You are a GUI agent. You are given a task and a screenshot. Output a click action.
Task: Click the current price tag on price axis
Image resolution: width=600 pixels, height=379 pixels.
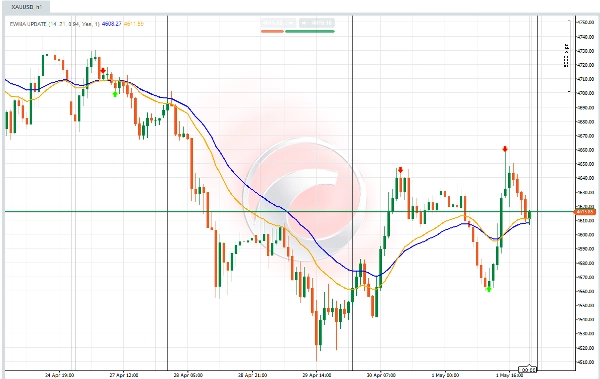tap(585, 212)
